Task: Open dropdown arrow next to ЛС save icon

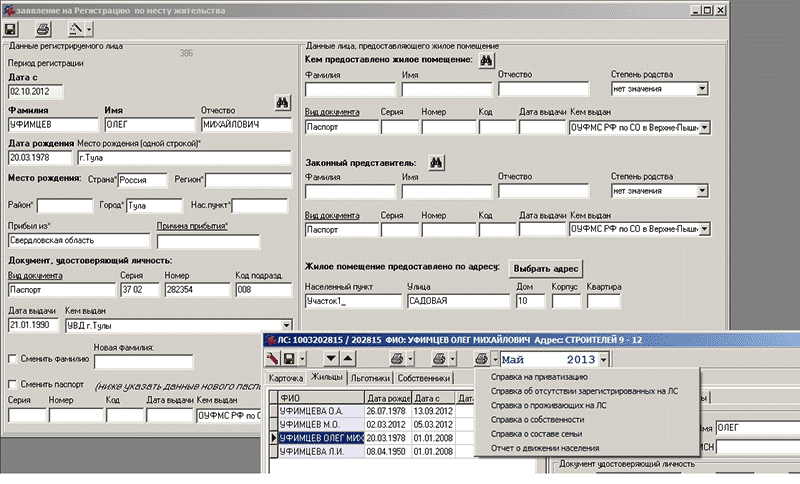Action: point(302,359)
